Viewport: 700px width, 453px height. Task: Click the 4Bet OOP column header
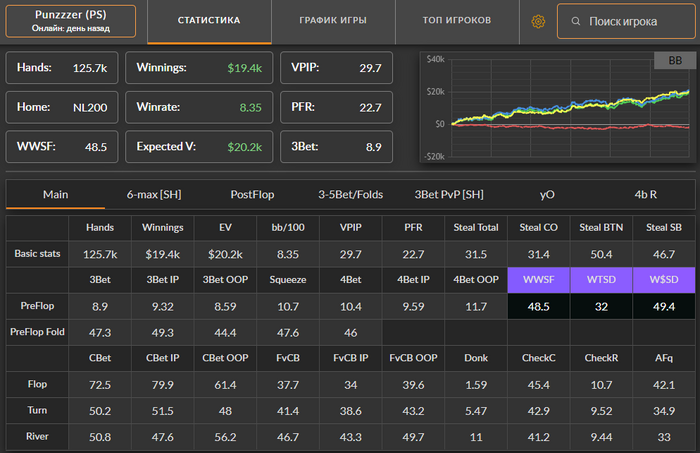[476, 280]
